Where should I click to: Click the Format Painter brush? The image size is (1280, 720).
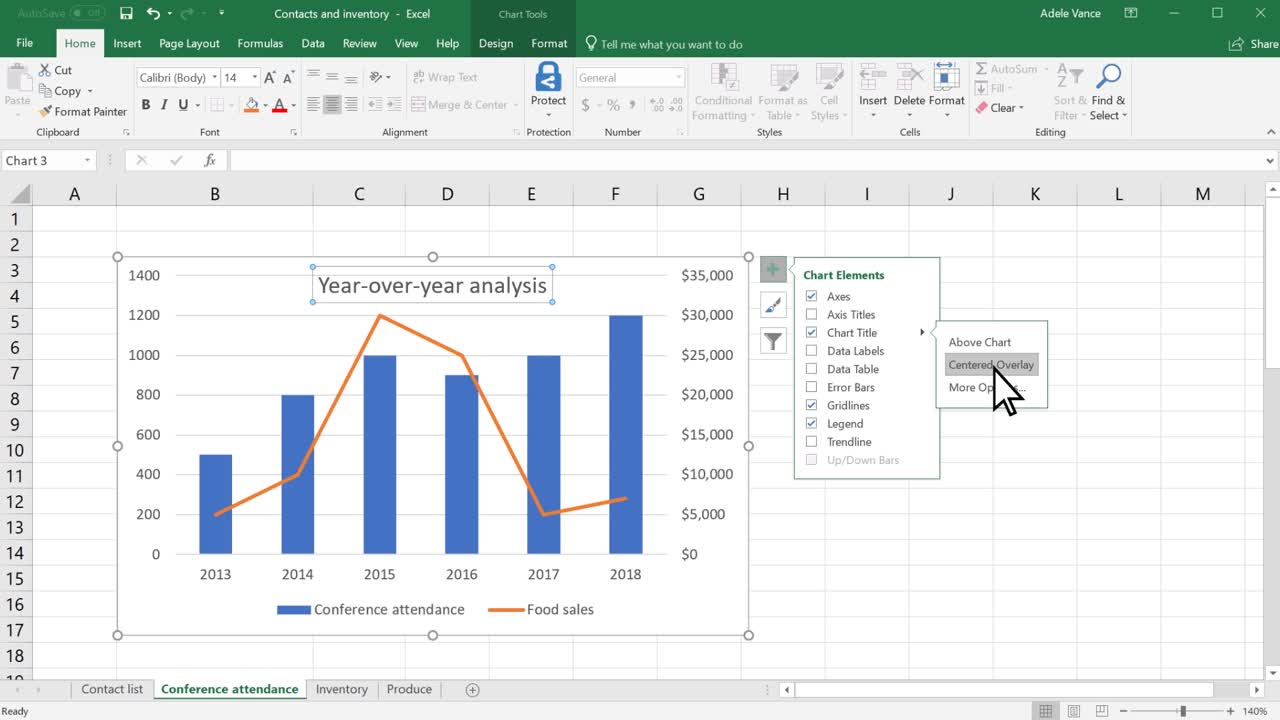pos(45,111)
